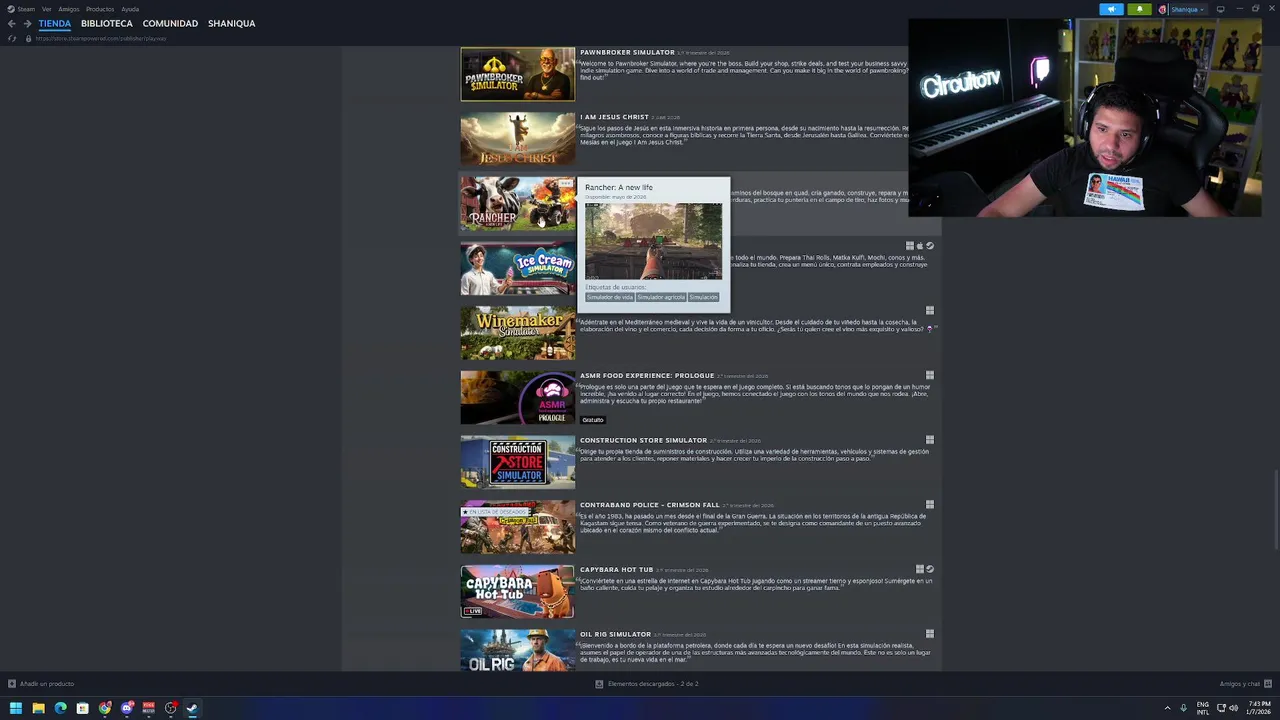Viewport: 1280px width, 720px height.
Task: Click the Simulación tag in popup
Action: tap(703, 297)
